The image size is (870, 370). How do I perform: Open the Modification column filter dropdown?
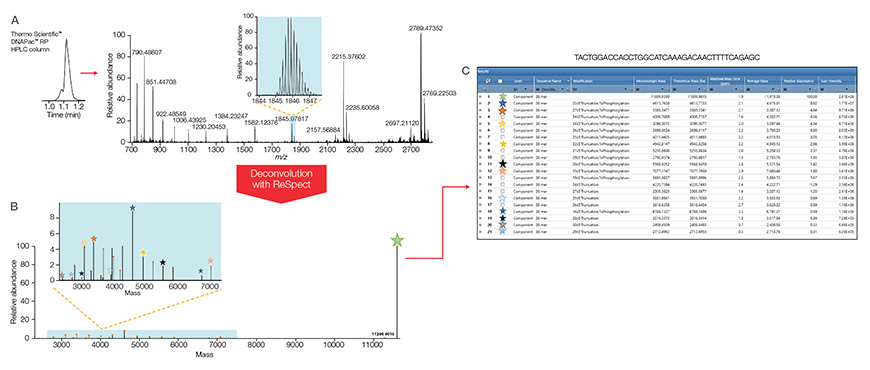tap(625, 89)
